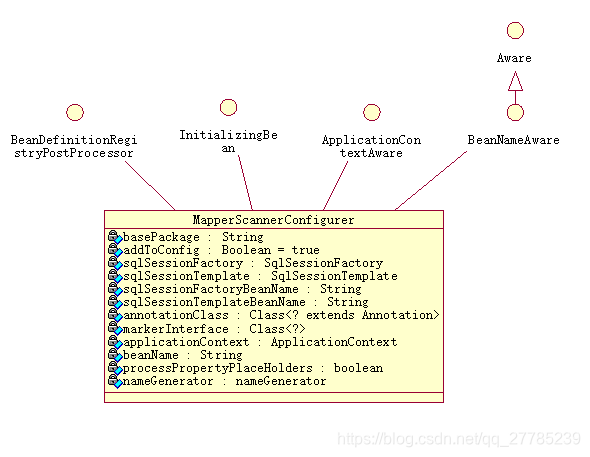
Task: Select attribute 'nameGenerator : nameGenerator'
Action: click(225, 381)
